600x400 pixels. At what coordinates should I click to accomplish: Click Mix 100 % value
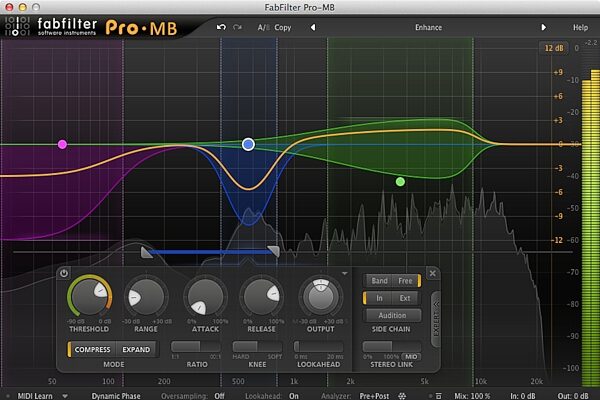click(472, 396)
